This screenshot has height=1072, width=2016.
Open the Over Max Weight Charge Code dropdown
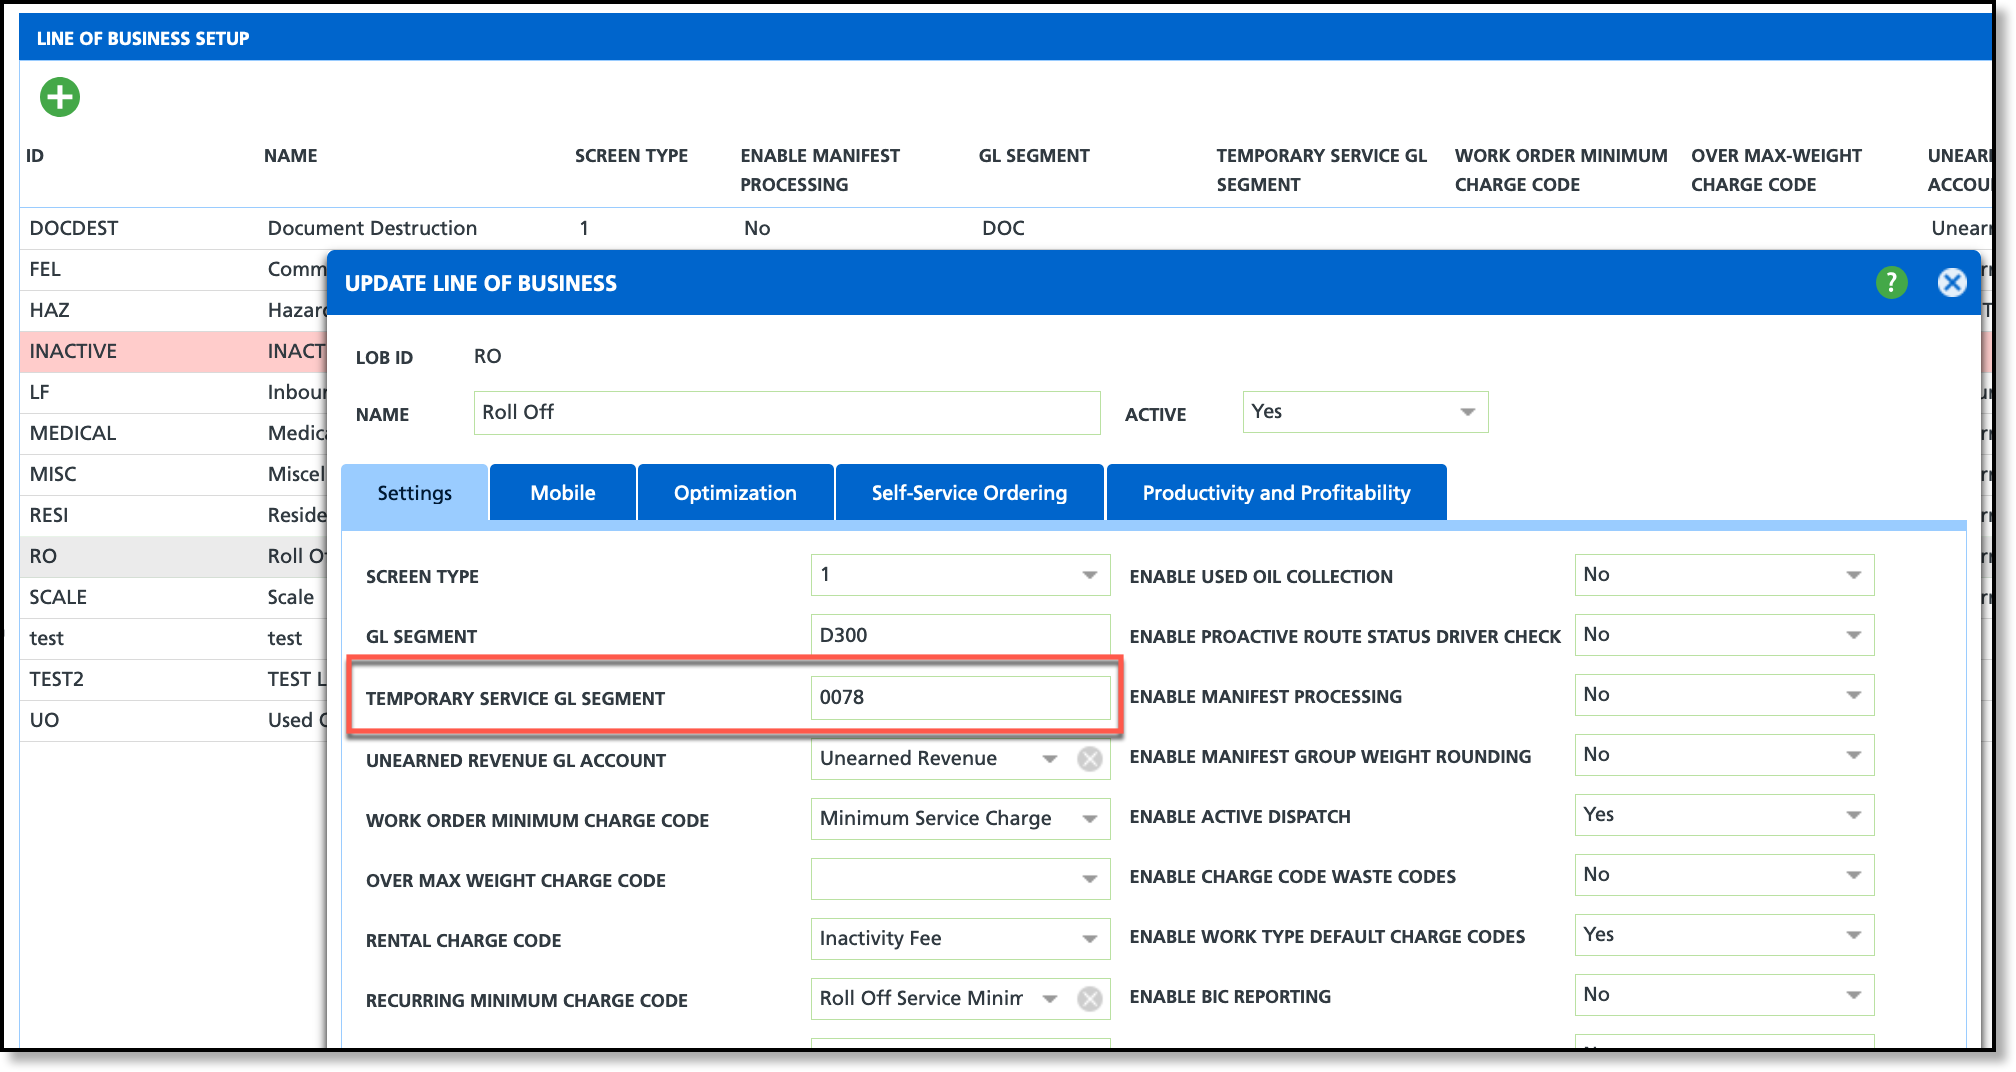click(960, 879)
